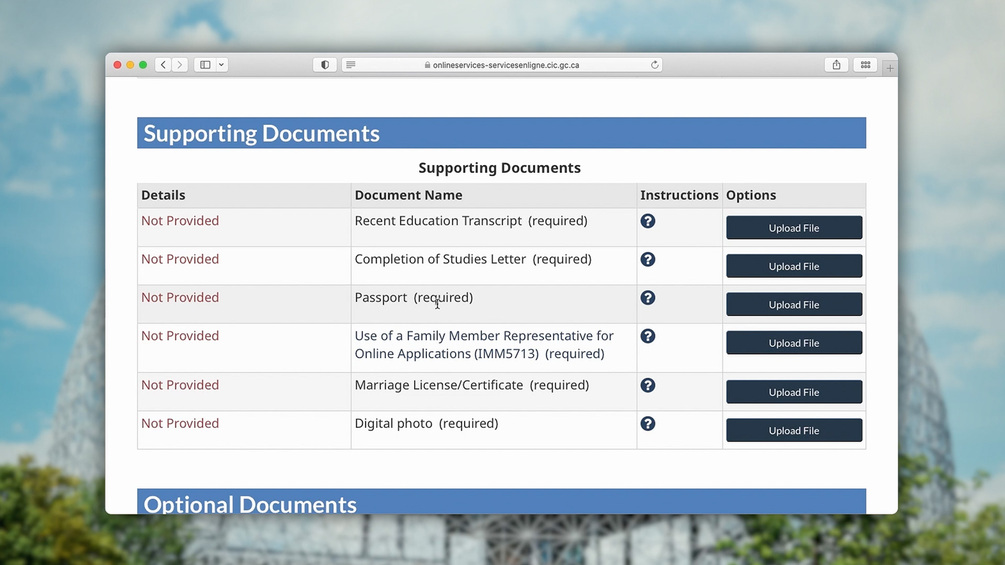The width and height of the screenshot is (1005, 565).
Task: Go back using Safari's back arrow
Action: [163, 65]
